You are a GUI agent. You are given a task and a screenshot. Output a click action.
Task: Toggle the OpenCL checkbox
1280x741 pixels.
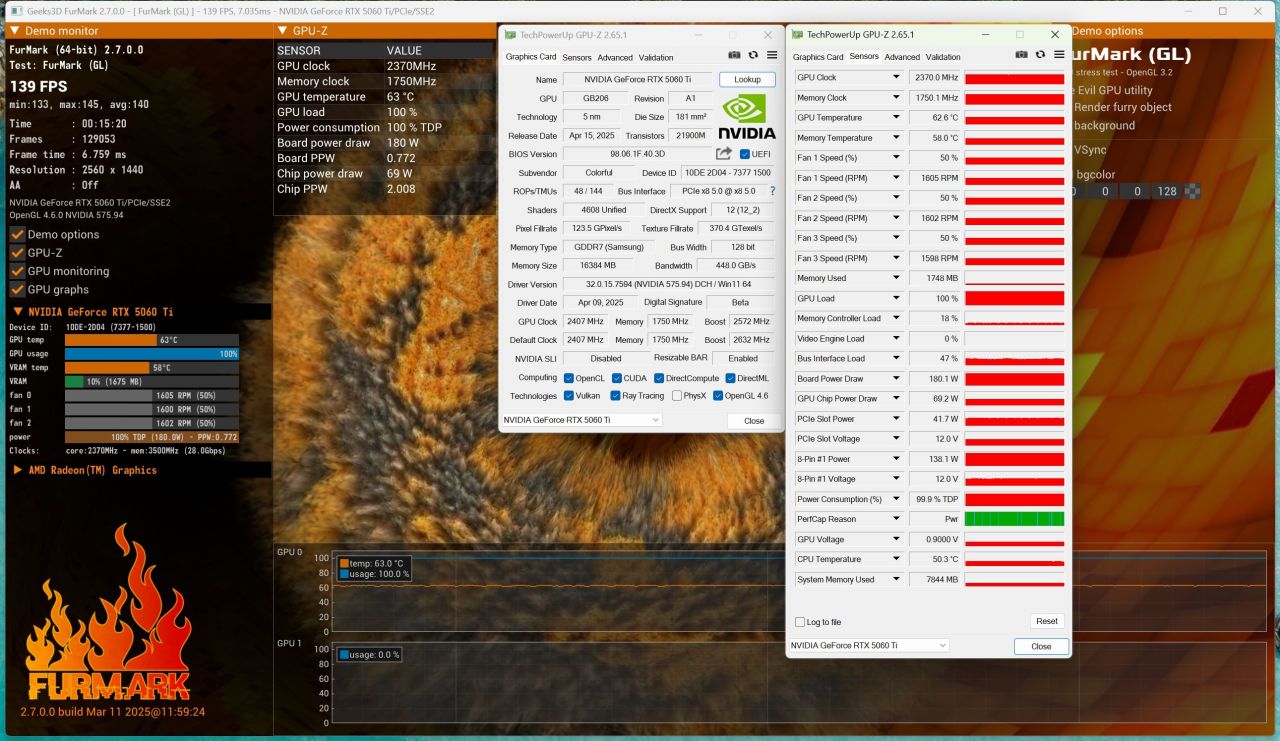tap(569, 378)
